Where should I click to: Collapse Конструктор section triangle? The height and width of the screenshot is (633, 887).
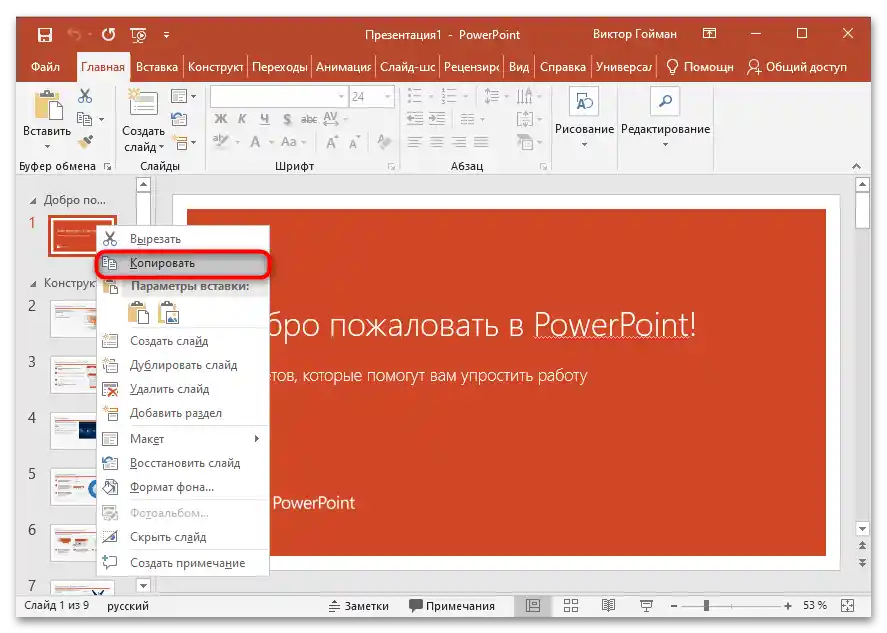[x=33, y=284]
